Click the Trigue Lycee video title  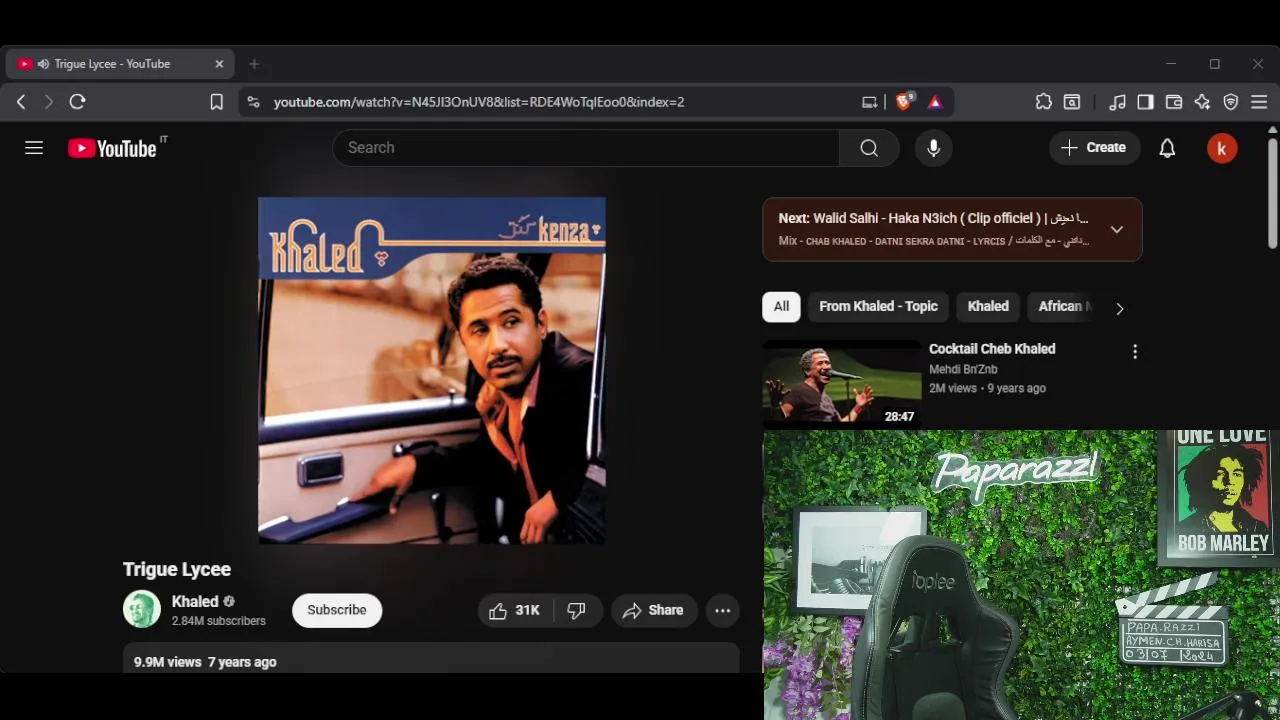[177, 569]
